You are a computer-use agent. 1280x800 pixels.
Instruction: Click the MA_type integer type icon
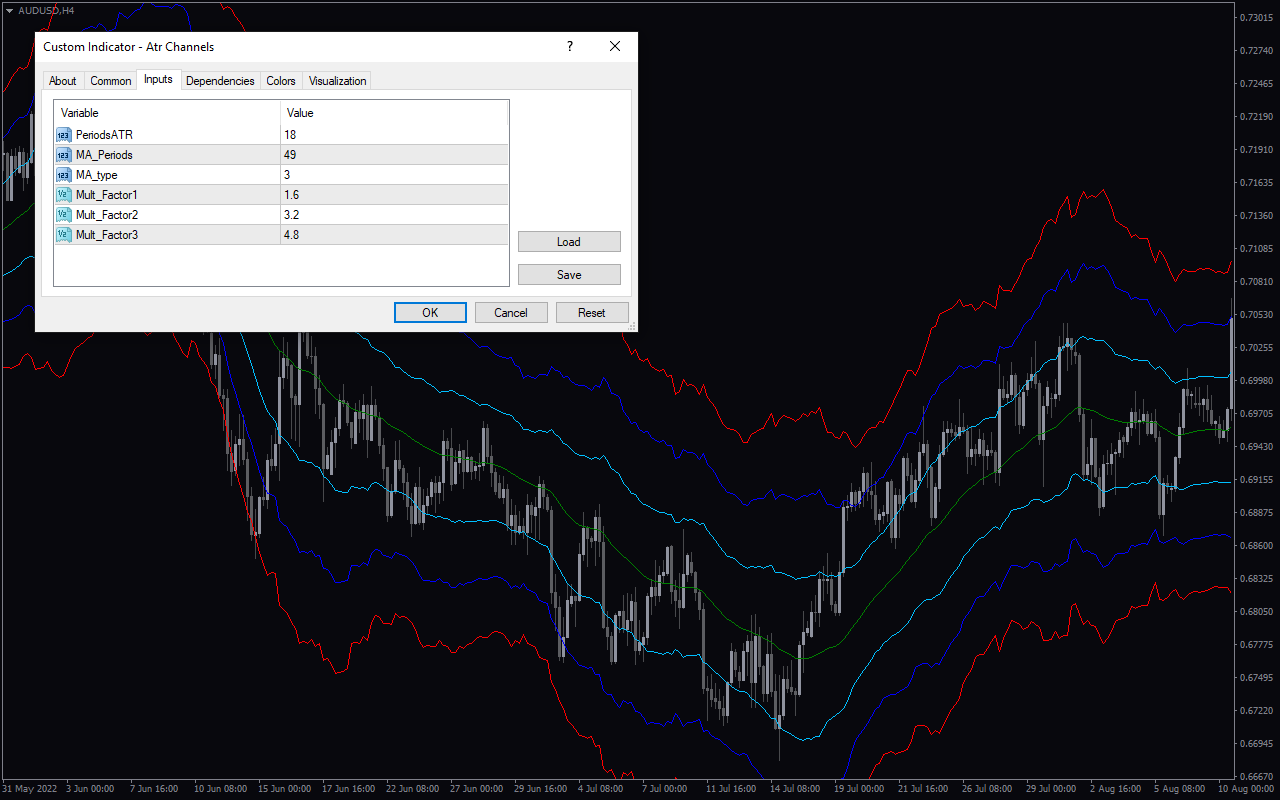[x=64, y=175]
